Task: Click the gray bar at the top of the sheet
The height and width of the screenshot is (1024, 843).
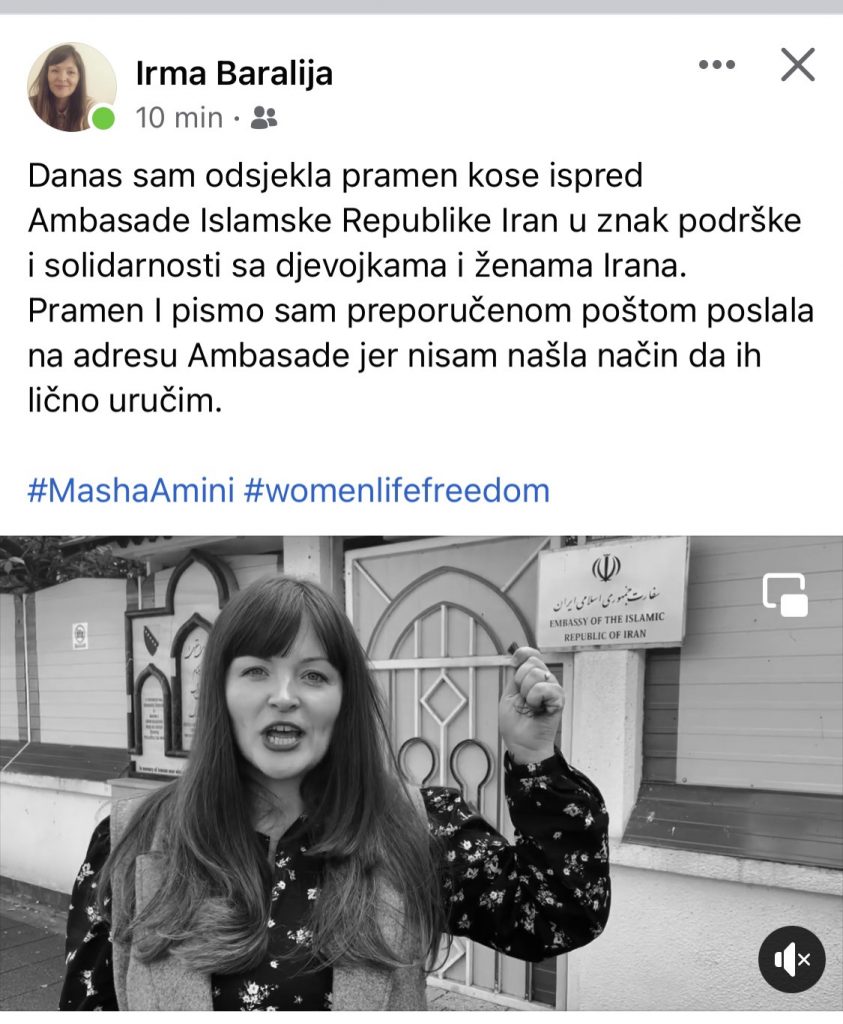Action: [x=421, y=7]
